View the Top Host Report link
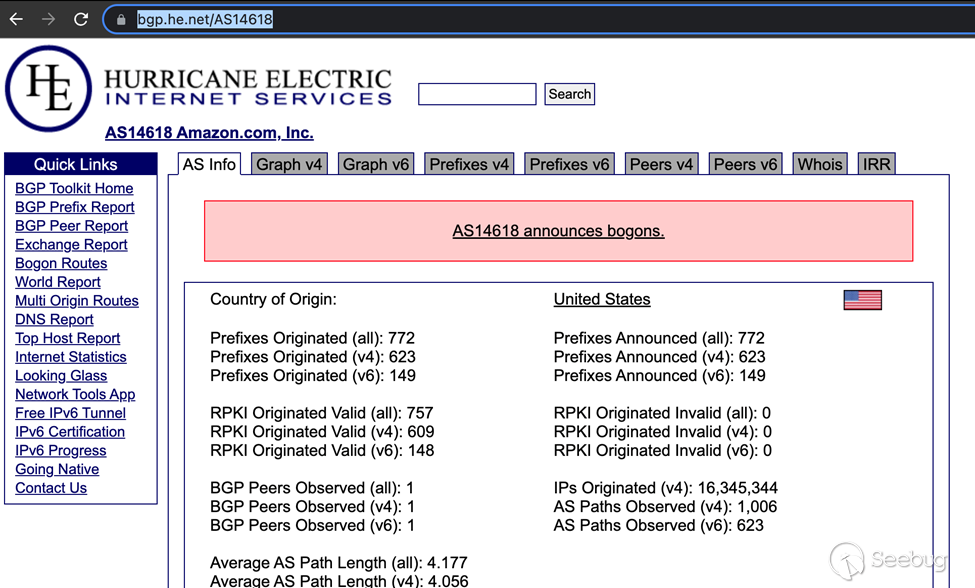 (x=68, y=338)
